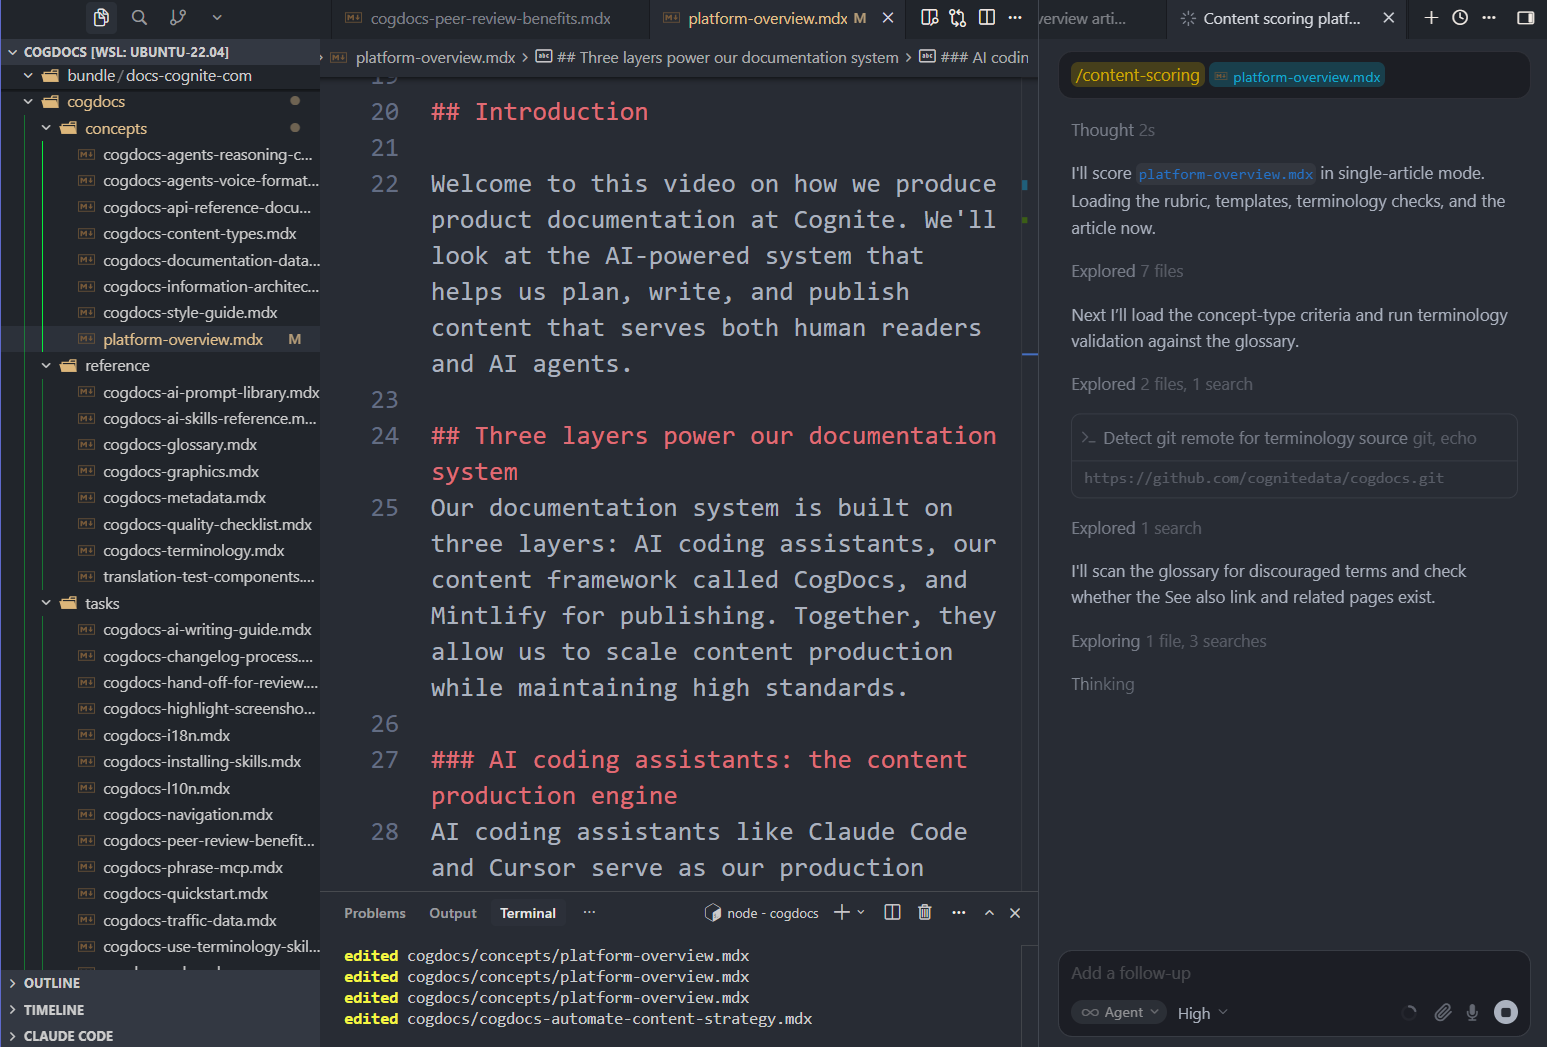The width and height of the screenshot is (1547, 1047).
Task: Switch to the Output panel tab
Action: tap(453, 913)
